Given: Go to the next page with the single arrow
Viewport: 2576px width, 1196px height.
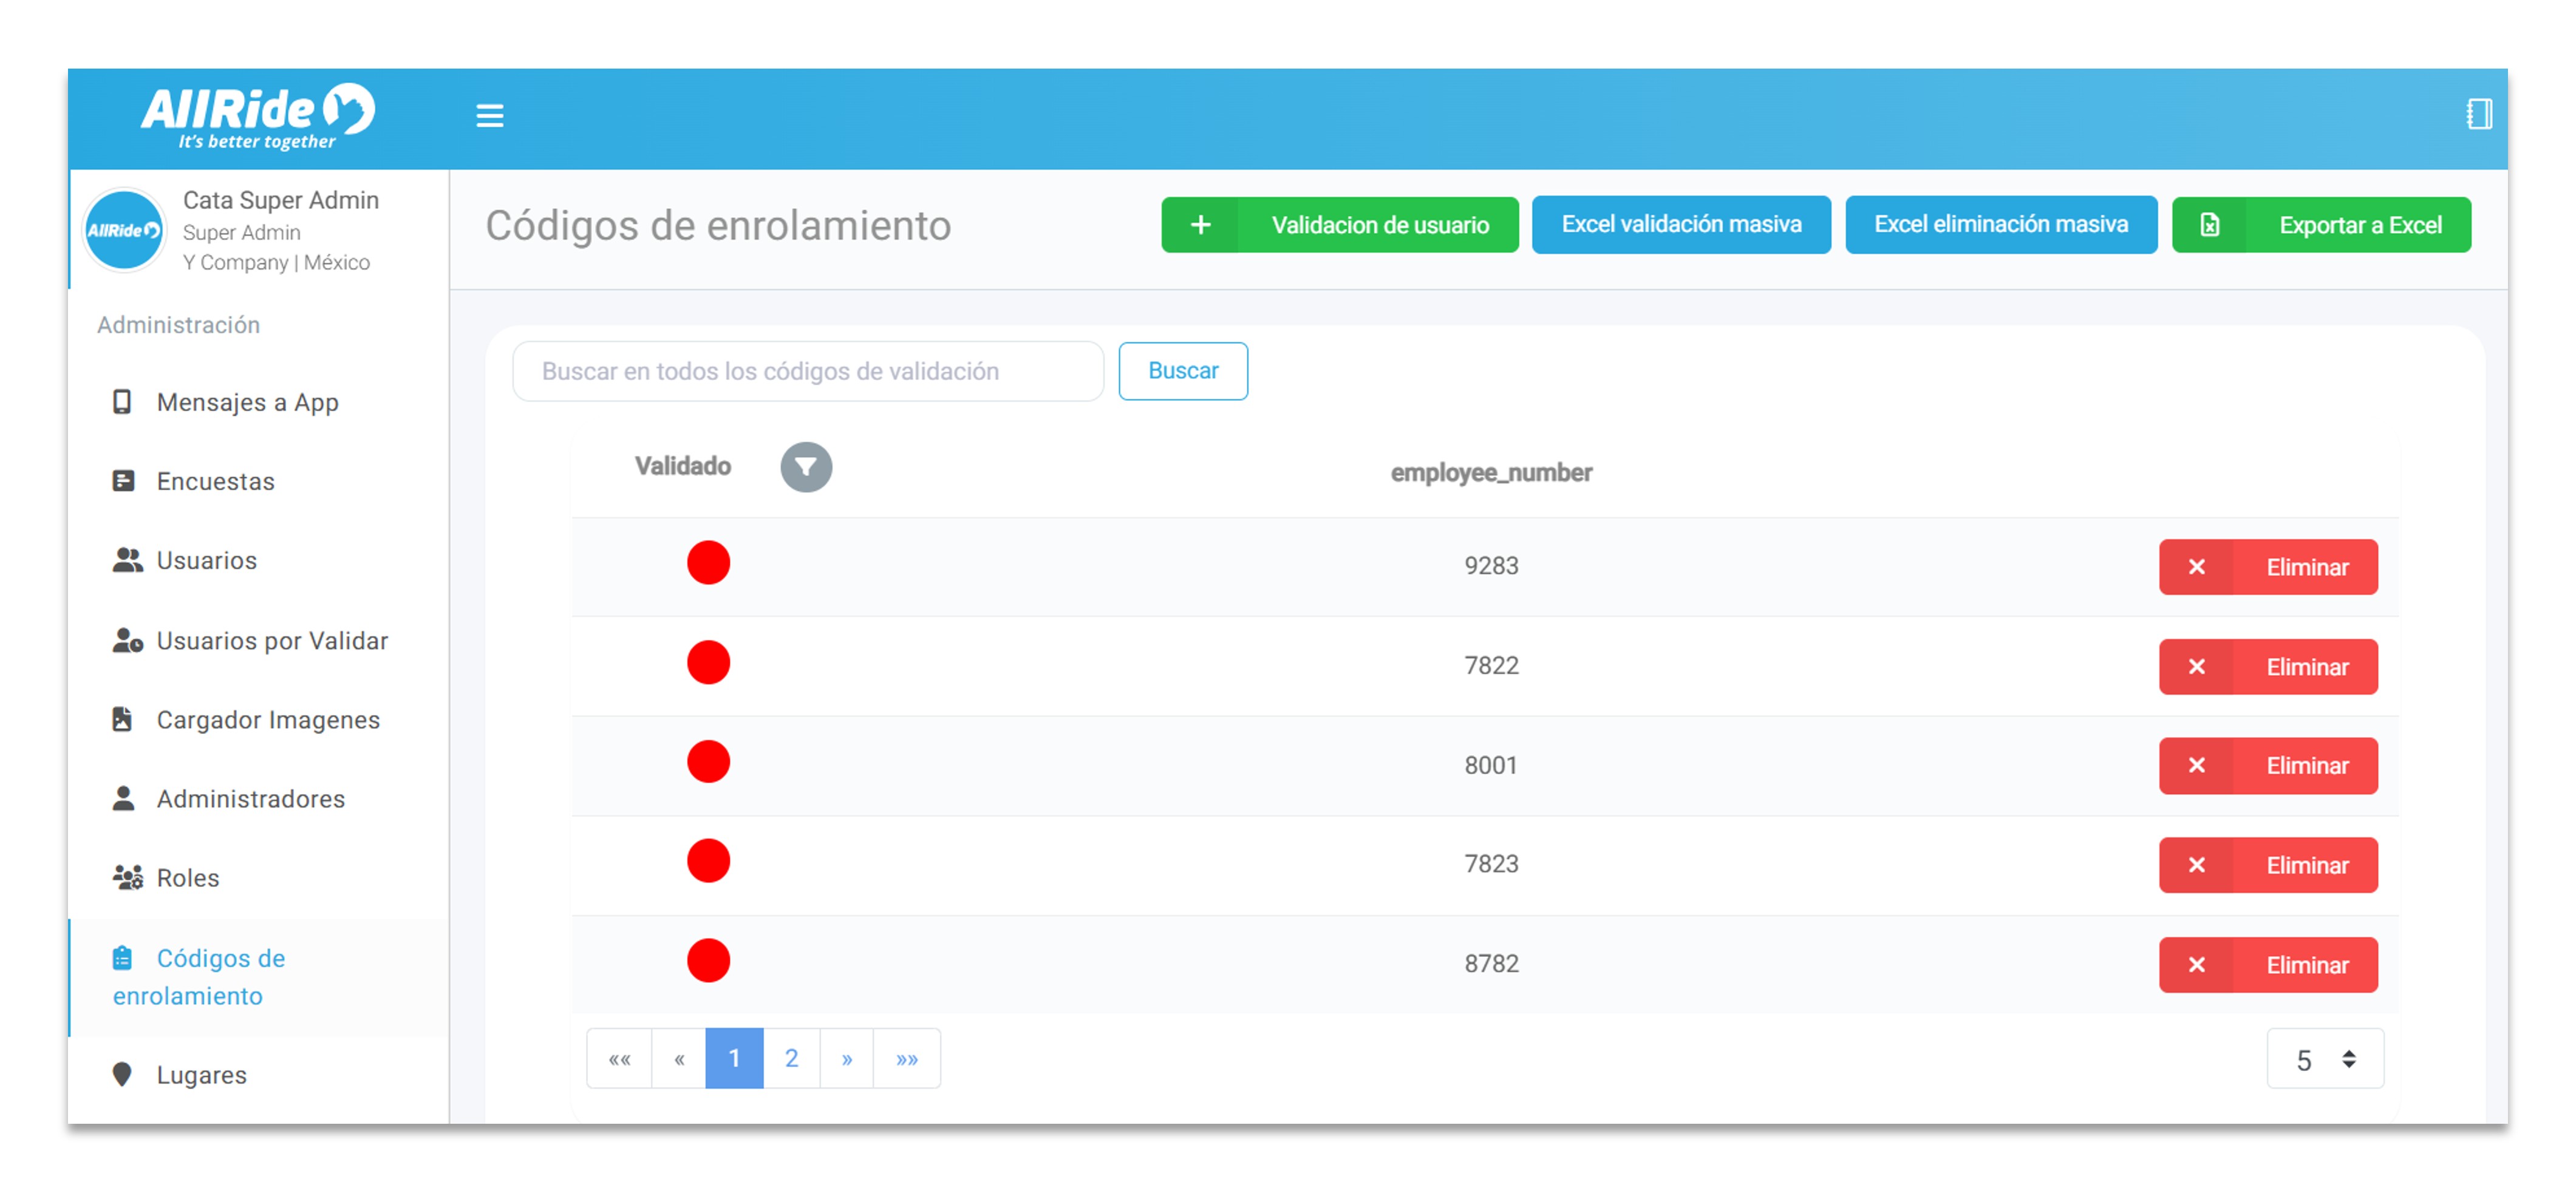Looking at the screenshot, I should pyautogui.click(x=846, y=1059).
